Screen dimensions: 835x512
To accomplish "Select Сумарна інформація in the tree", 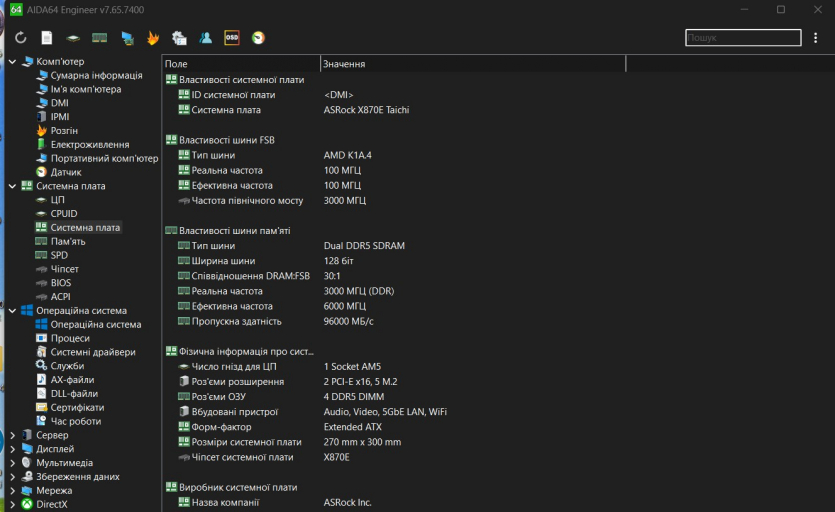I will 96,76.
